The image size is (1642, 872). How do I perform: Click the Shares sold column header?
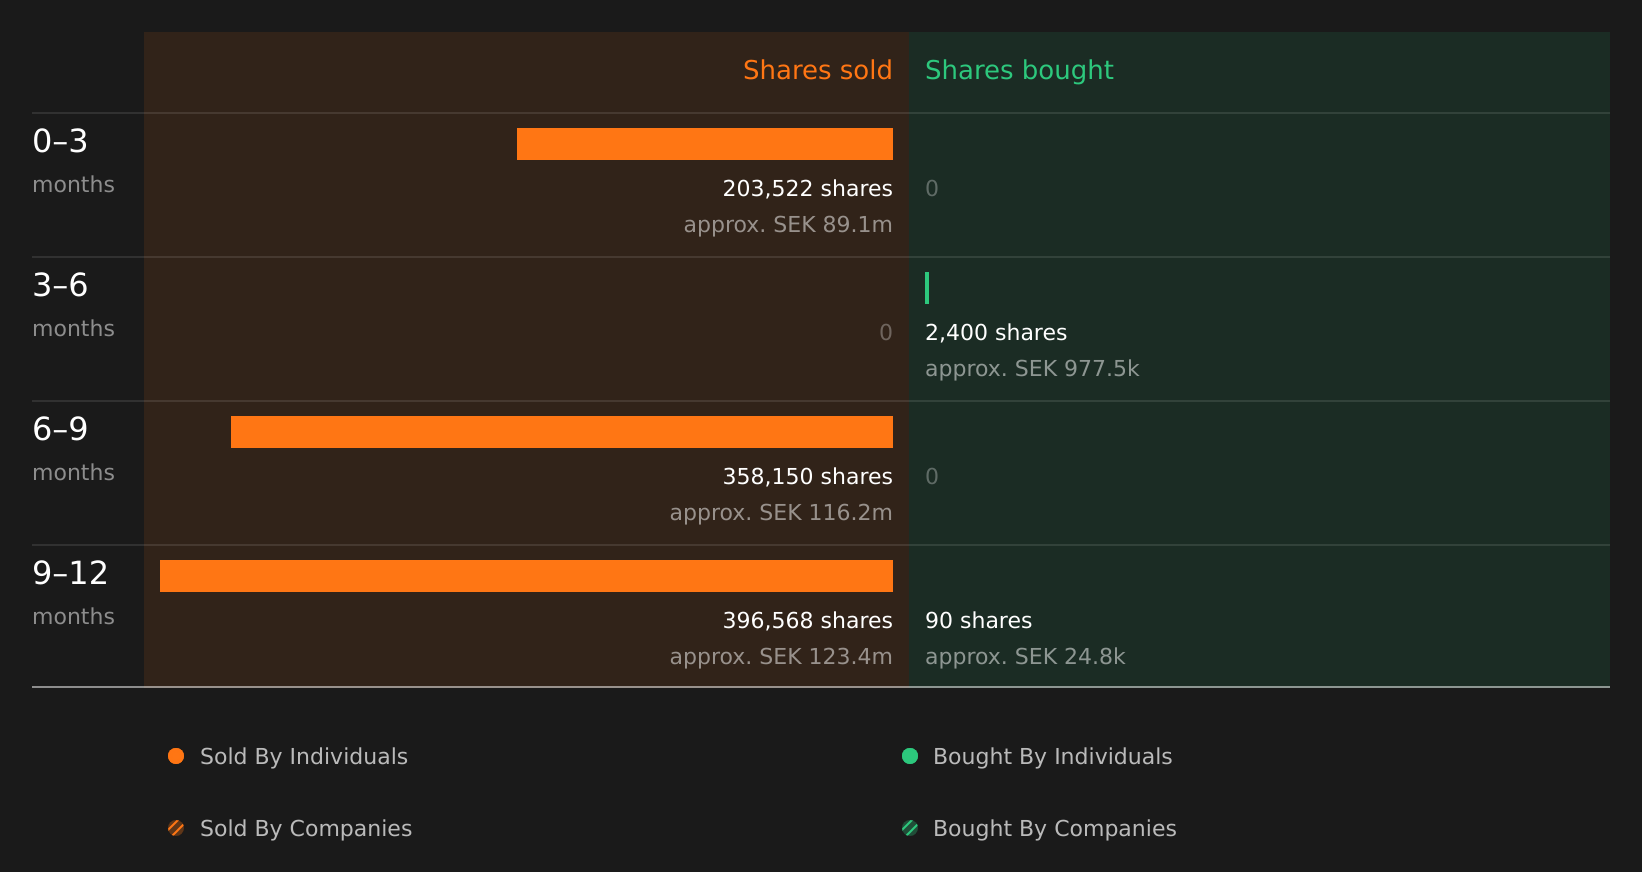pos(818,70)
